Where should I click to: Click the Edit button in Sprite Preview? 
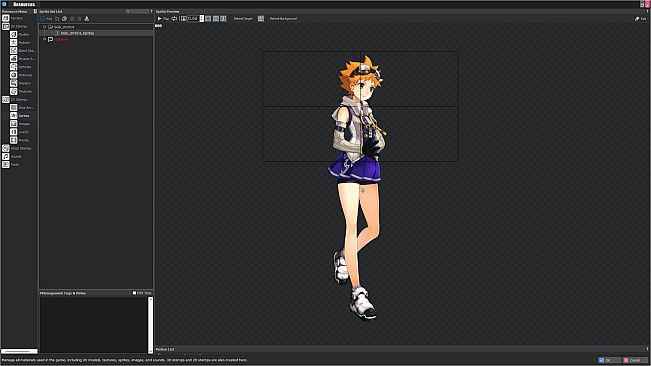click(641, 19)
